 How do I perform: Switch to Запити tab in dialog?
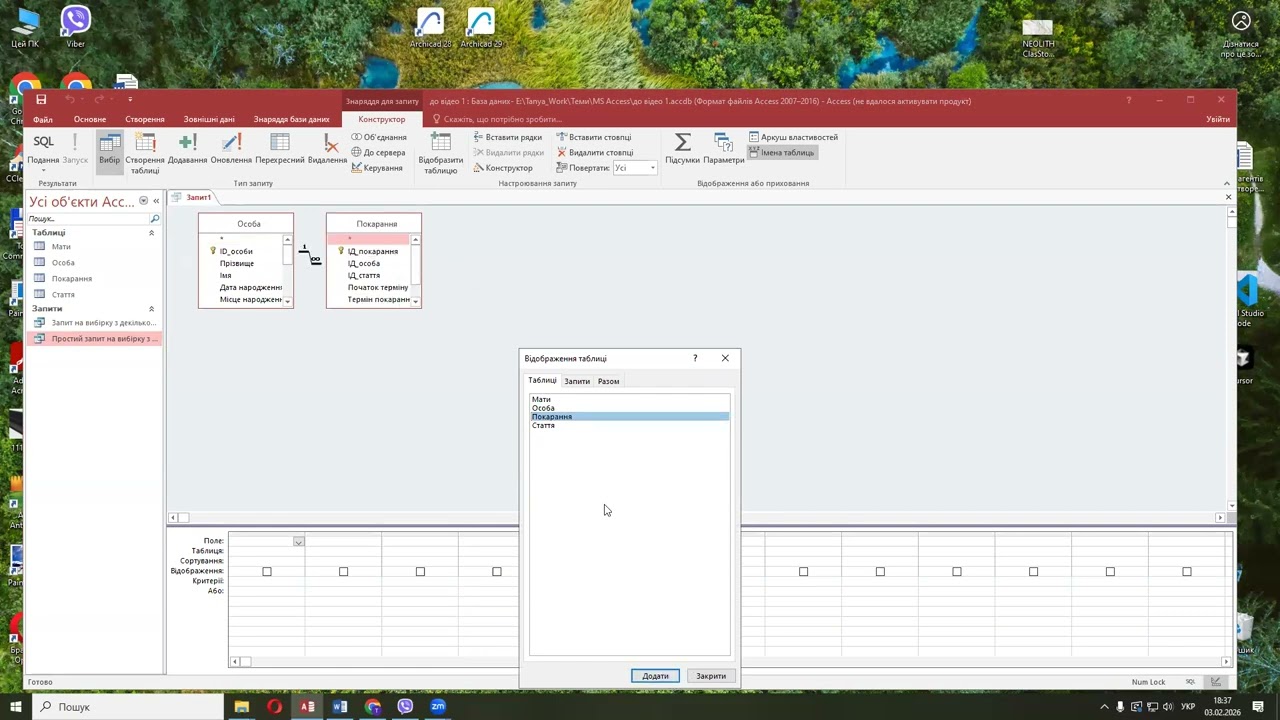click(x=577, y=381)
